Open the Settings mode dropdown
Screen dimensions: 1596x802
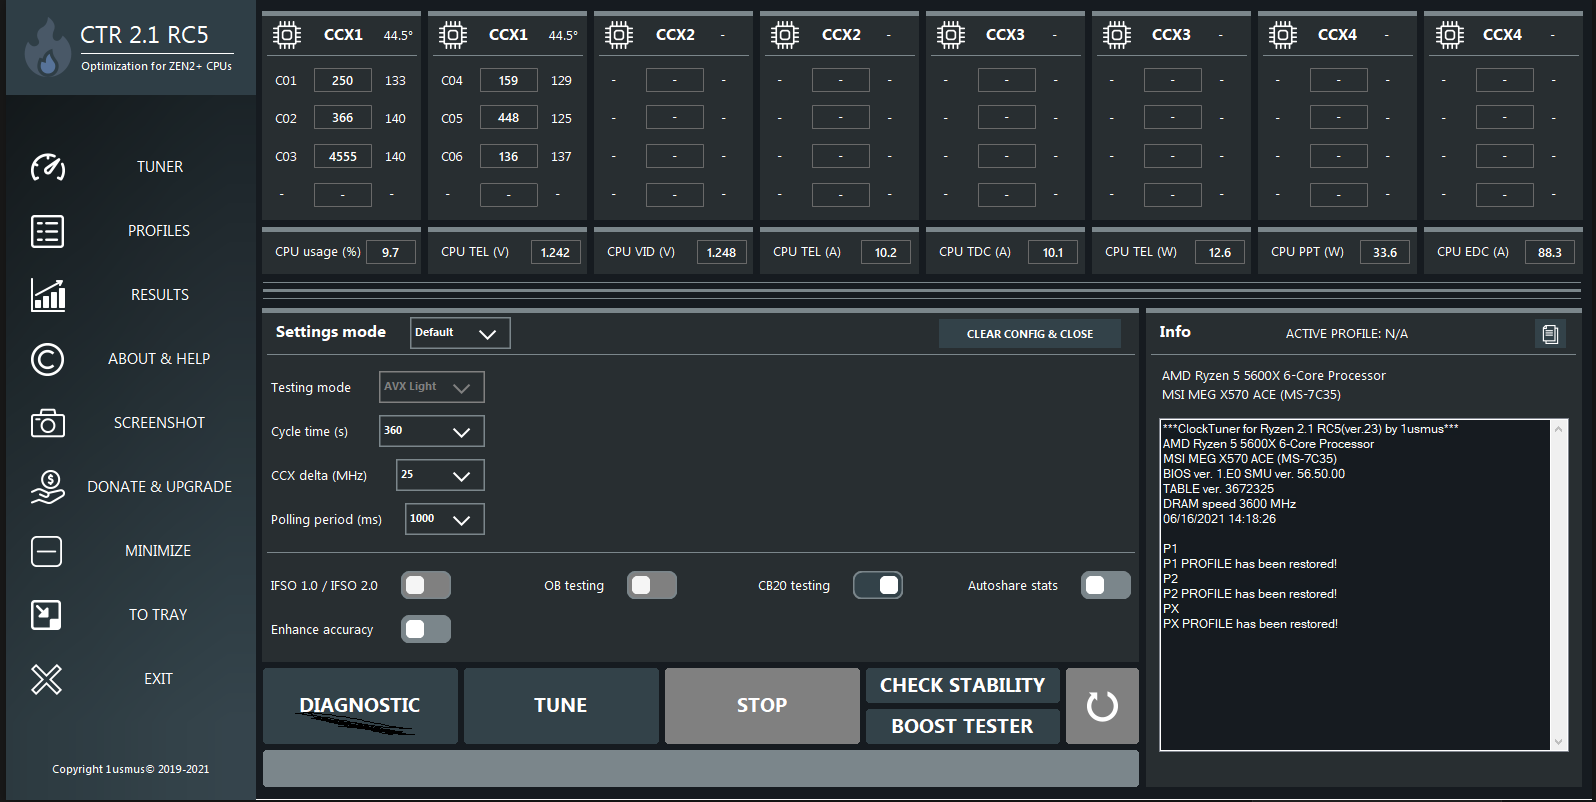click(x=460, y=333)
